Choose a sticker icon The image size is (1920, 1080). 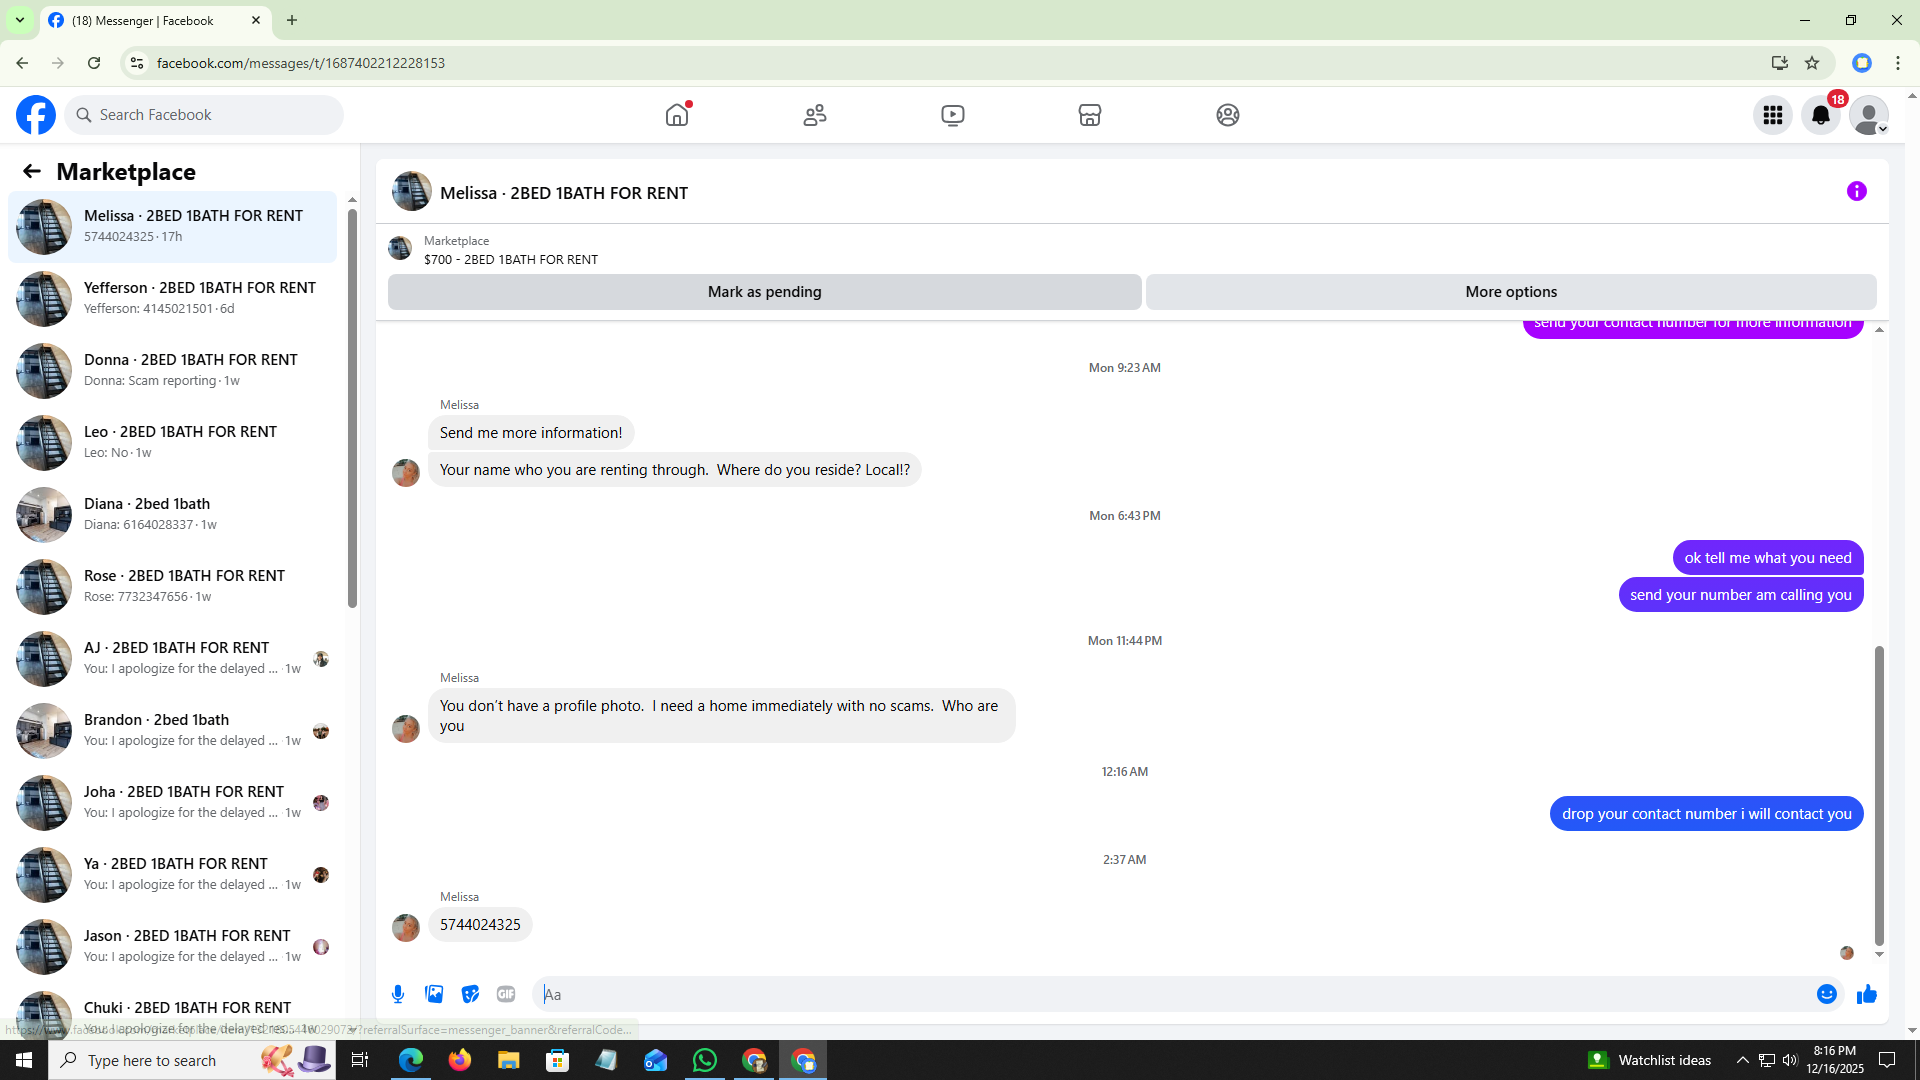(x=470, y=994)
